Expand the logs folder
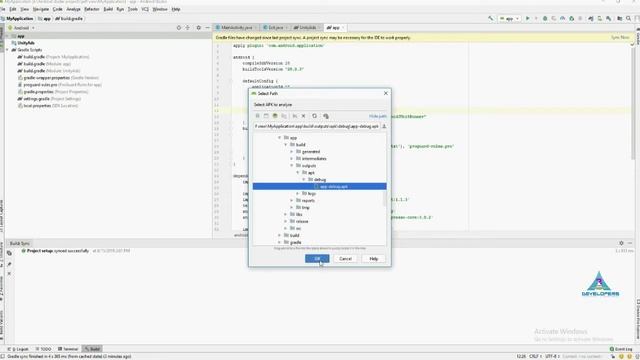The height and width of the screenshot is (360, 640). [x=298, y=193]
